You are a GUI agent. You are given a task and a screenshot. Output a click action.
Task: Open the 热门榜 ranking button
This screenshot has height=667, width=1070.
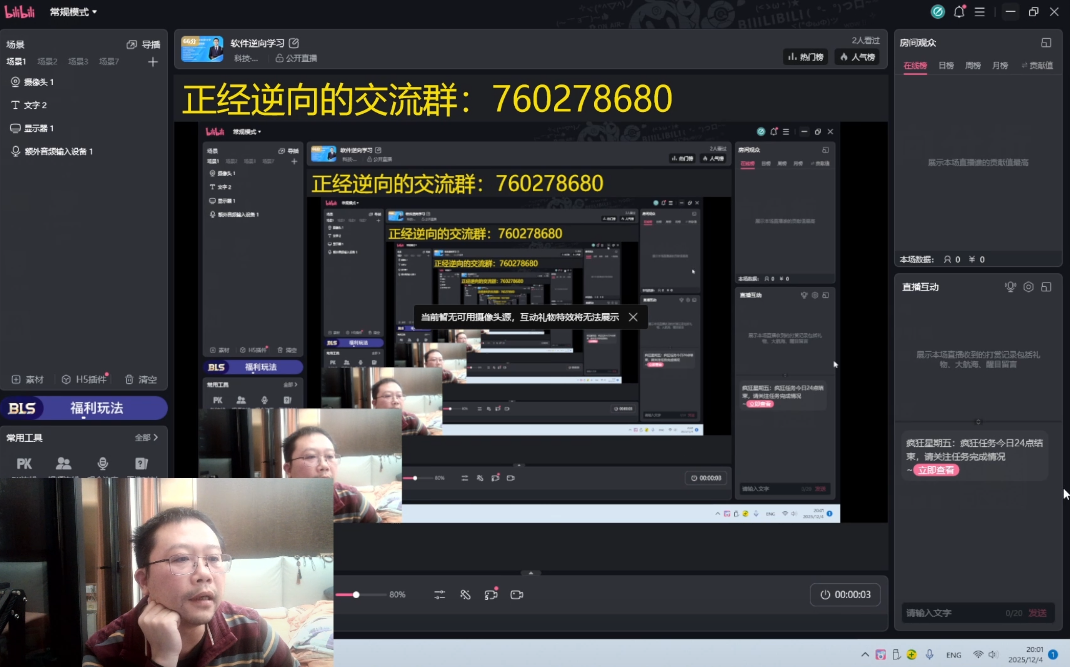pos(805,57)
